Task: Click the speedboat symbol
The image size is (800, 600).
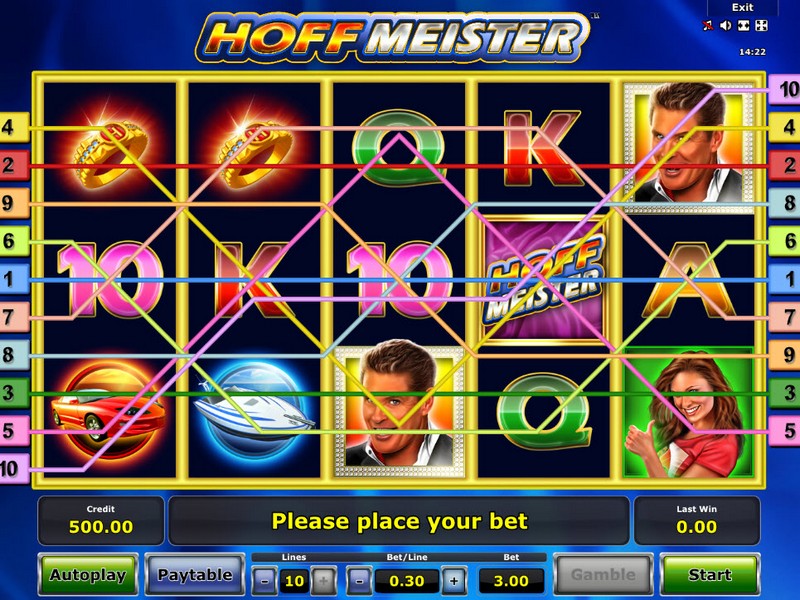Action: click(254, 408)
